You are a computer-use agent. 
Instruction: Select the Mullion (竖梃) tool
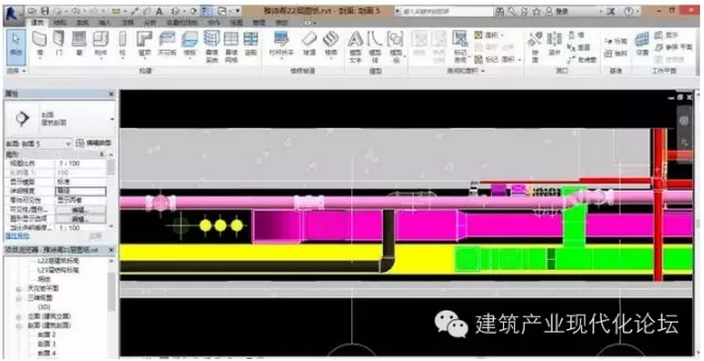(251, 44)
